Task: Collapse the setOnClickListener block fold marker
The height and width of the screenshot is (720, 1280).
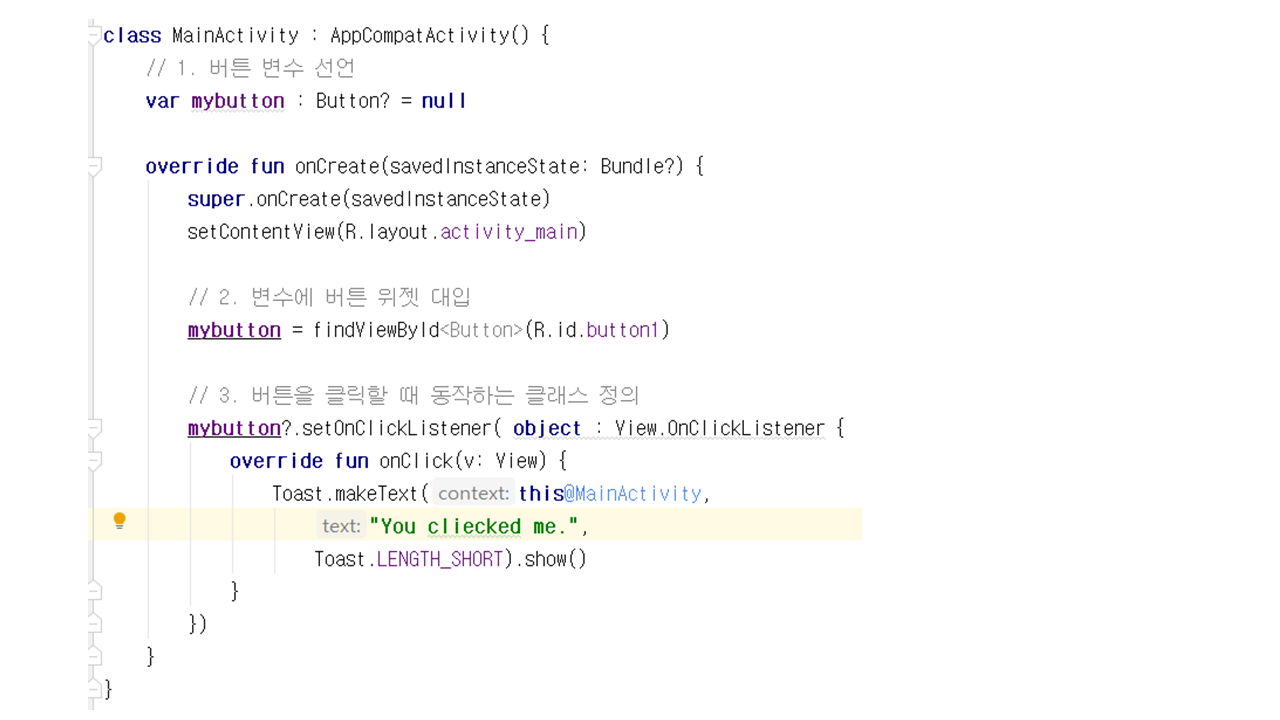Action: (x=94, y=428)
